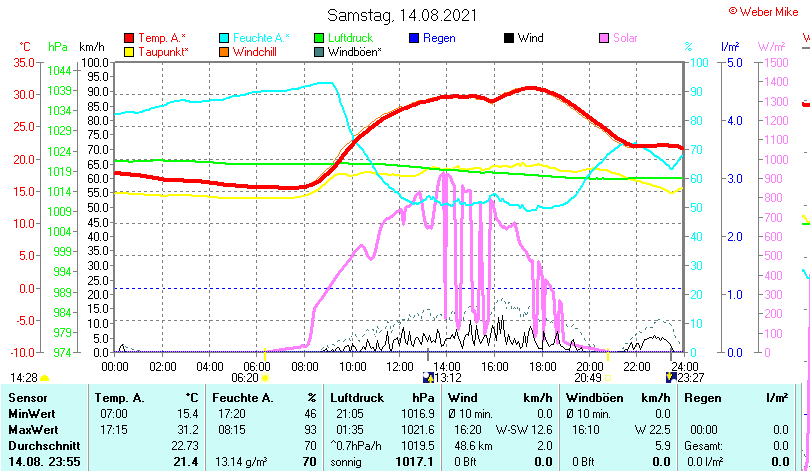Click the cyan Feuchte A. legend swatch

click(x=224, y=38)
